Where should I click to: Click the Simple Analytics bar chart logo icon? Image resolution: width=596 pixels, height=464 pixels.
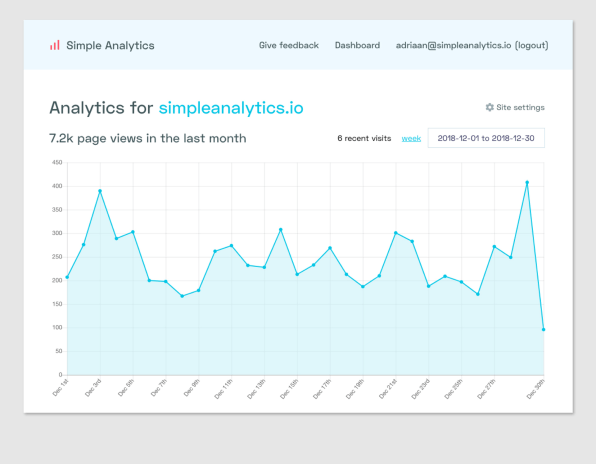click(x=55, y=45)
